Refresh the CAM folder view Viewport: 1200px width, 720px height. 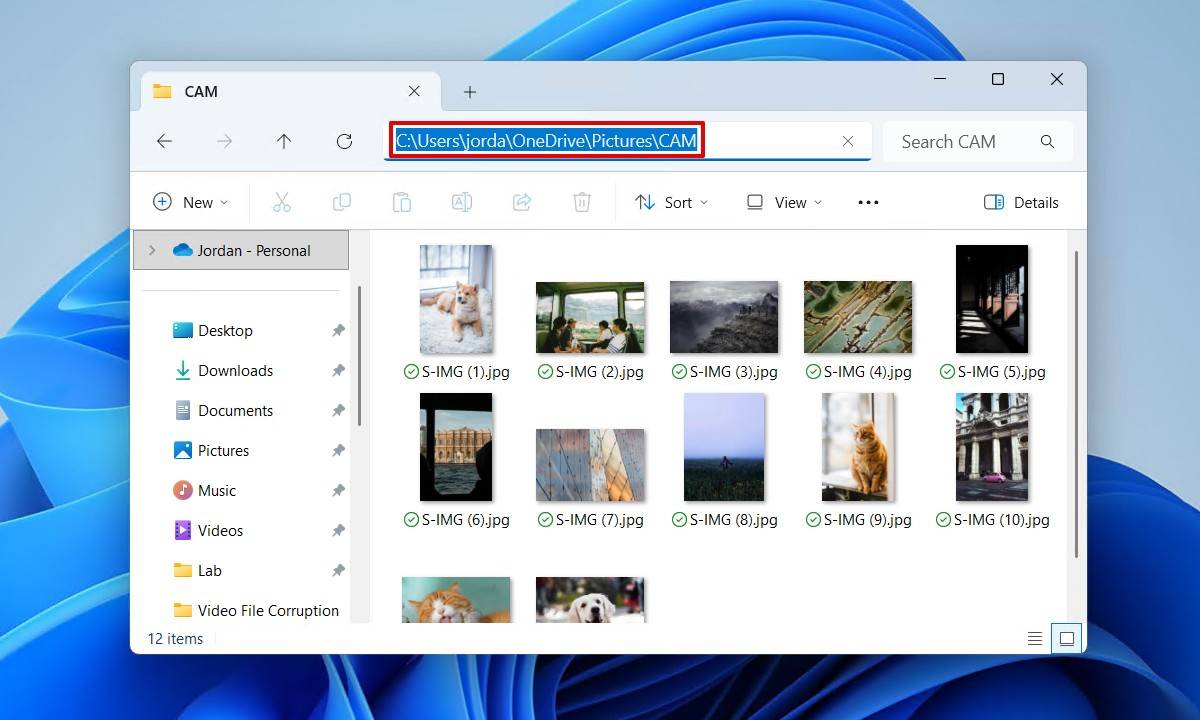[344, 141]
